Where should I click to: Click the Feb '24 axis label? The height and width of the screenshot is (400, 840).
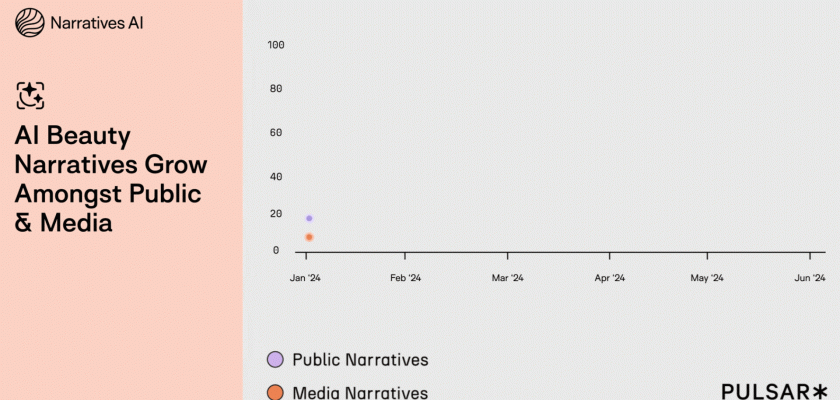[405, 278]
